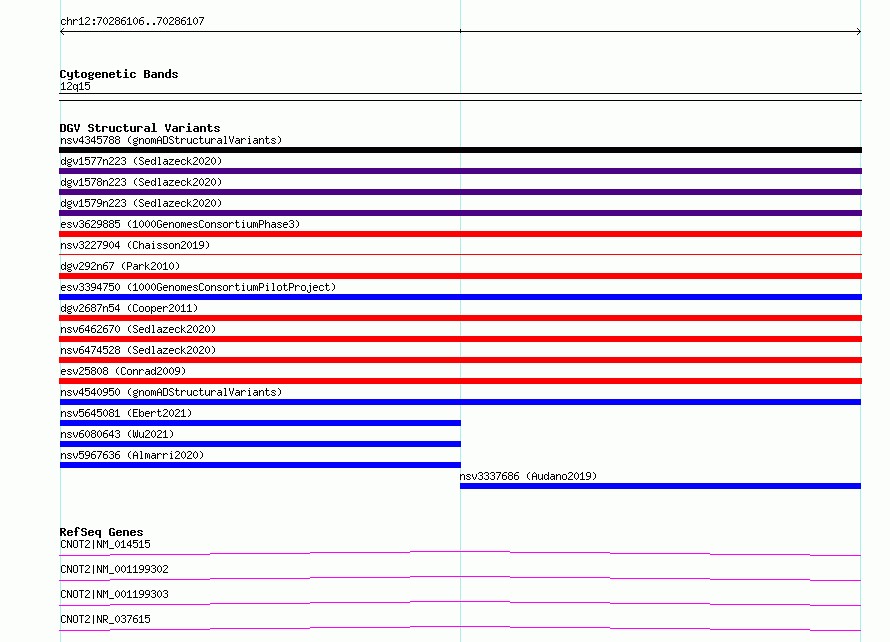Open variant nsv6462670 (Sedlazeck2020)
890x642 pixels.
click(x=138, y=329)
